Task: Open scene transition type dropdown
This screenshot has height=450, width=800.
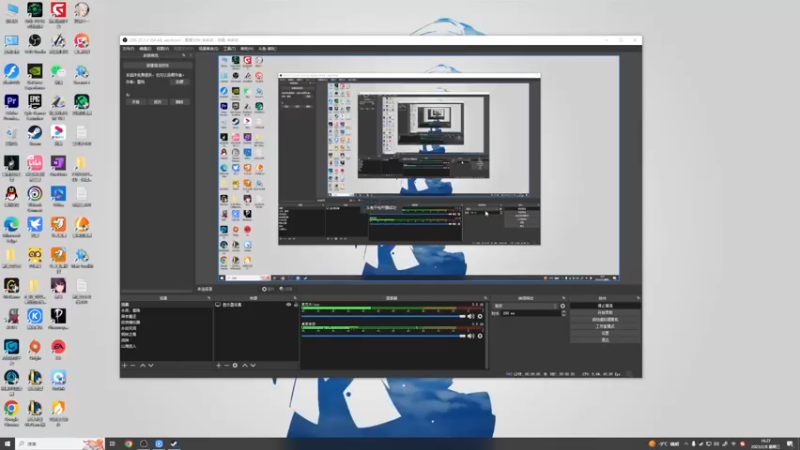Action: pos(525,306)
